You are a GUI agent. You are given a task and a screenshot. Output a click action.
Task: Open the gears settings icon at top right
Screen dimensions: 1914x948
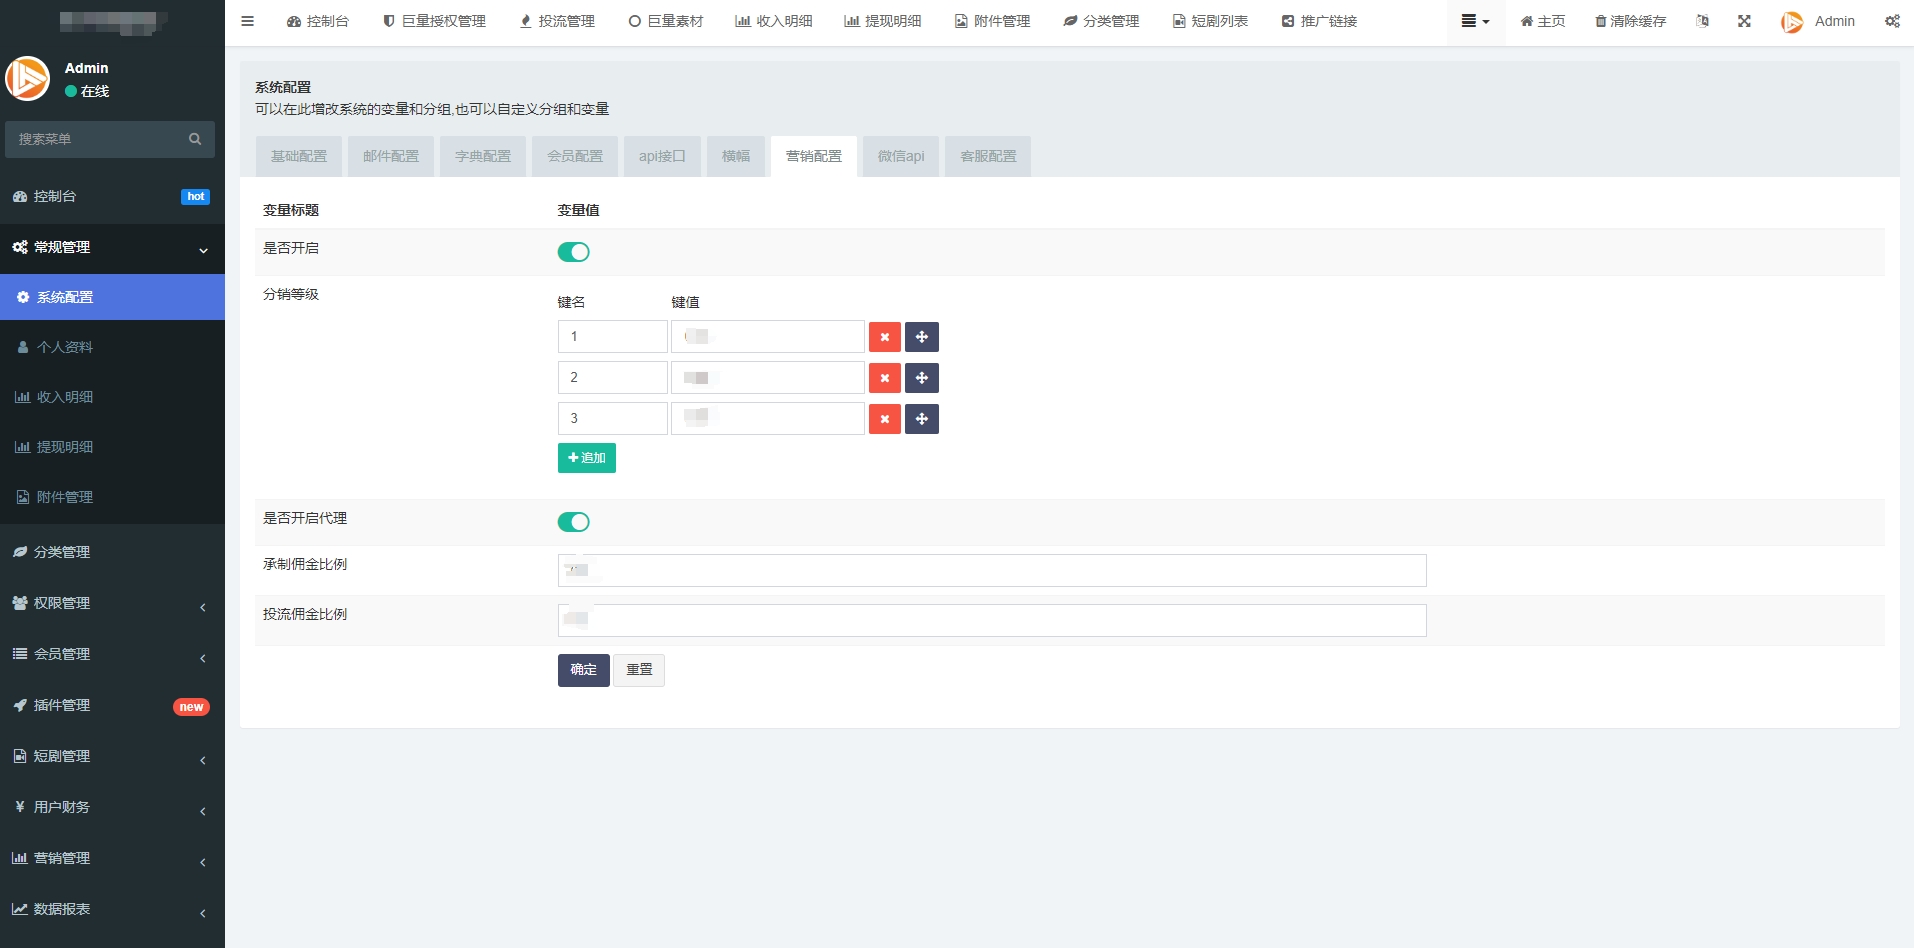point(1892,21)
